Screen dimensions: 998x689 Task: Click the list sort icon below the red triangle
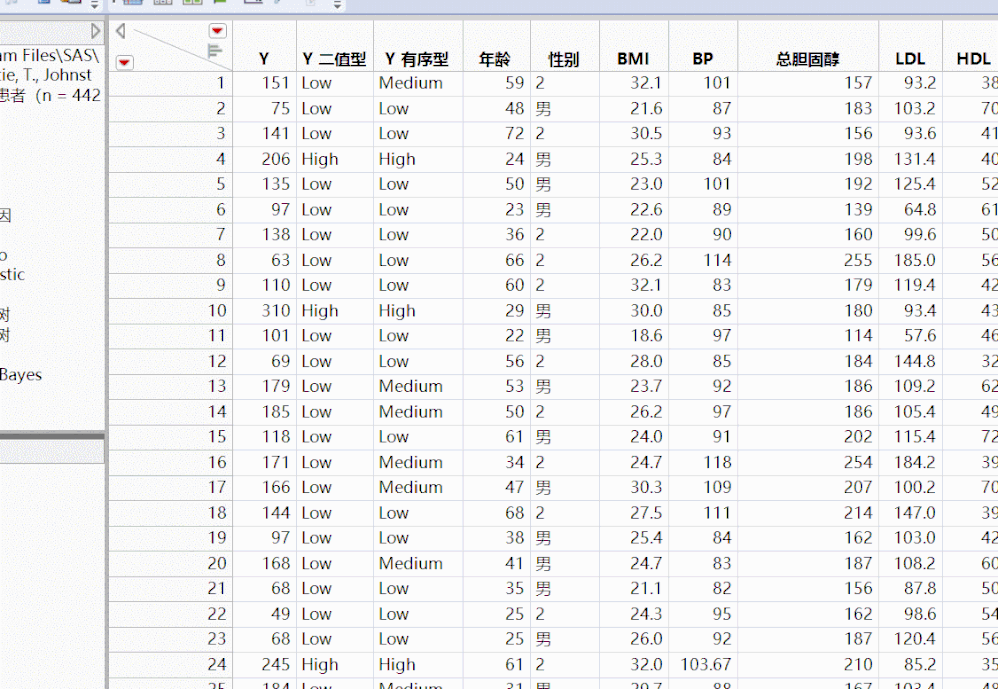(x=214, y=48)
